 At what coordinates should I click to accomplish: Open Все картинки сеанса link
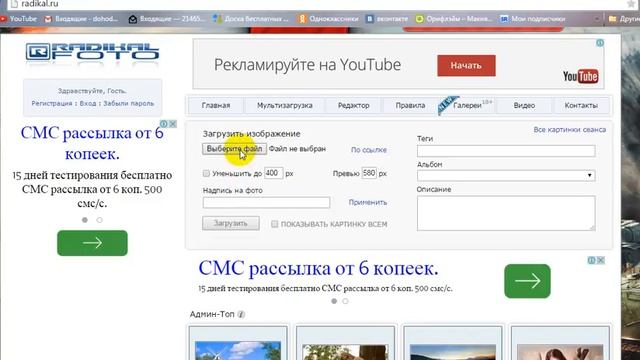click(569, 130)
